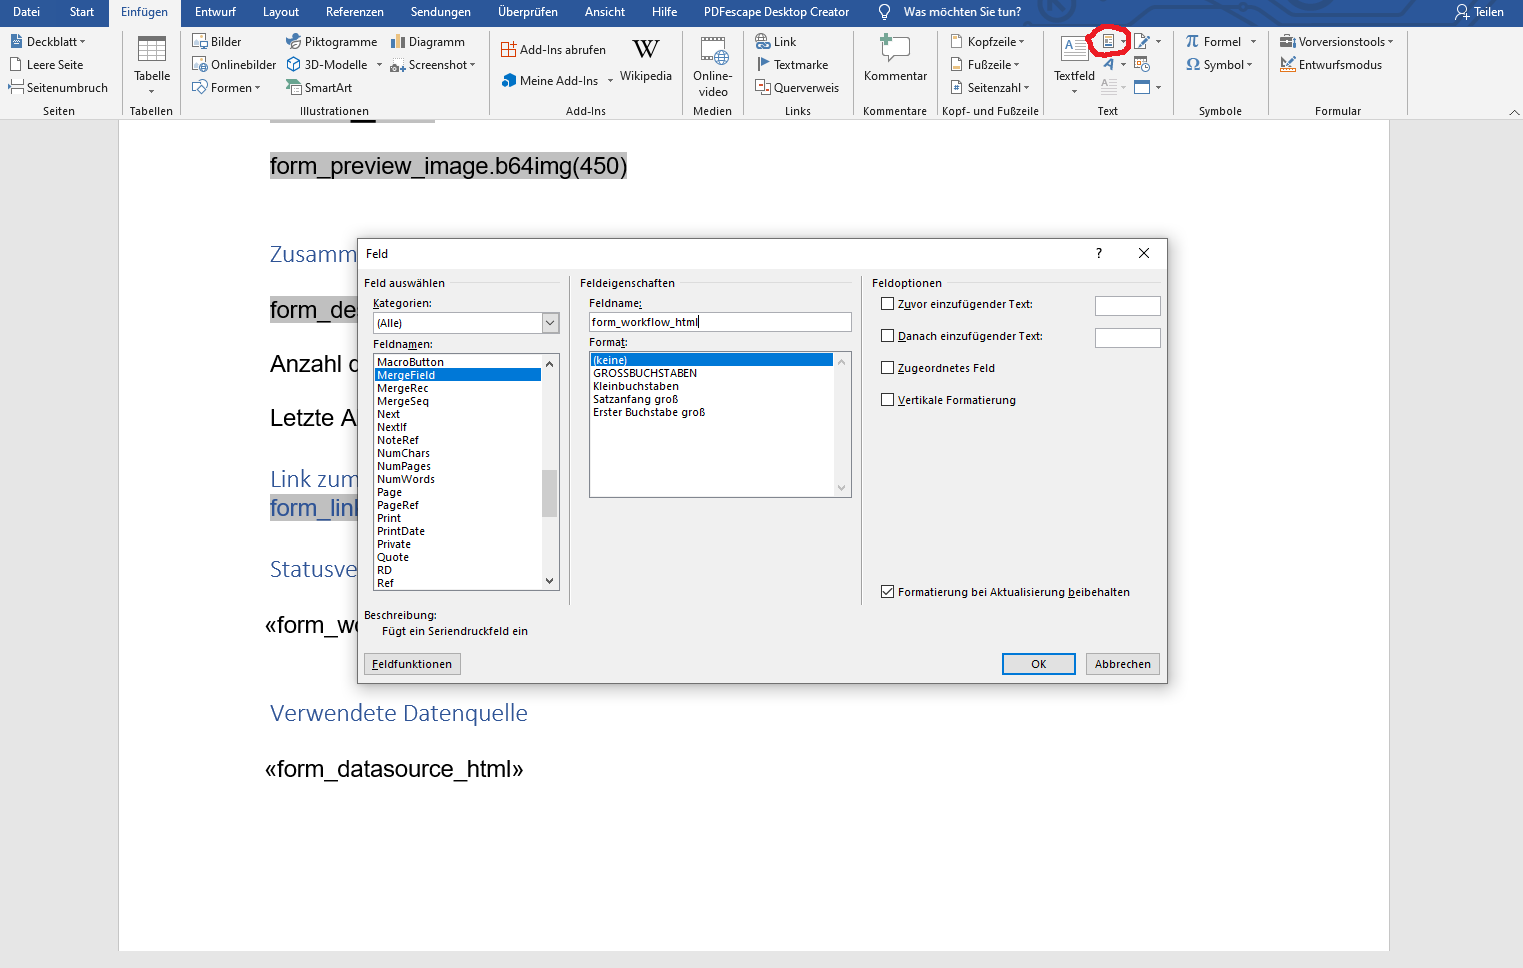This screenshot has height=968, width=1523.
Task: Uncheck 'Formatierung bei Aktualisierung beibehalten'
Action: [887, 592]
